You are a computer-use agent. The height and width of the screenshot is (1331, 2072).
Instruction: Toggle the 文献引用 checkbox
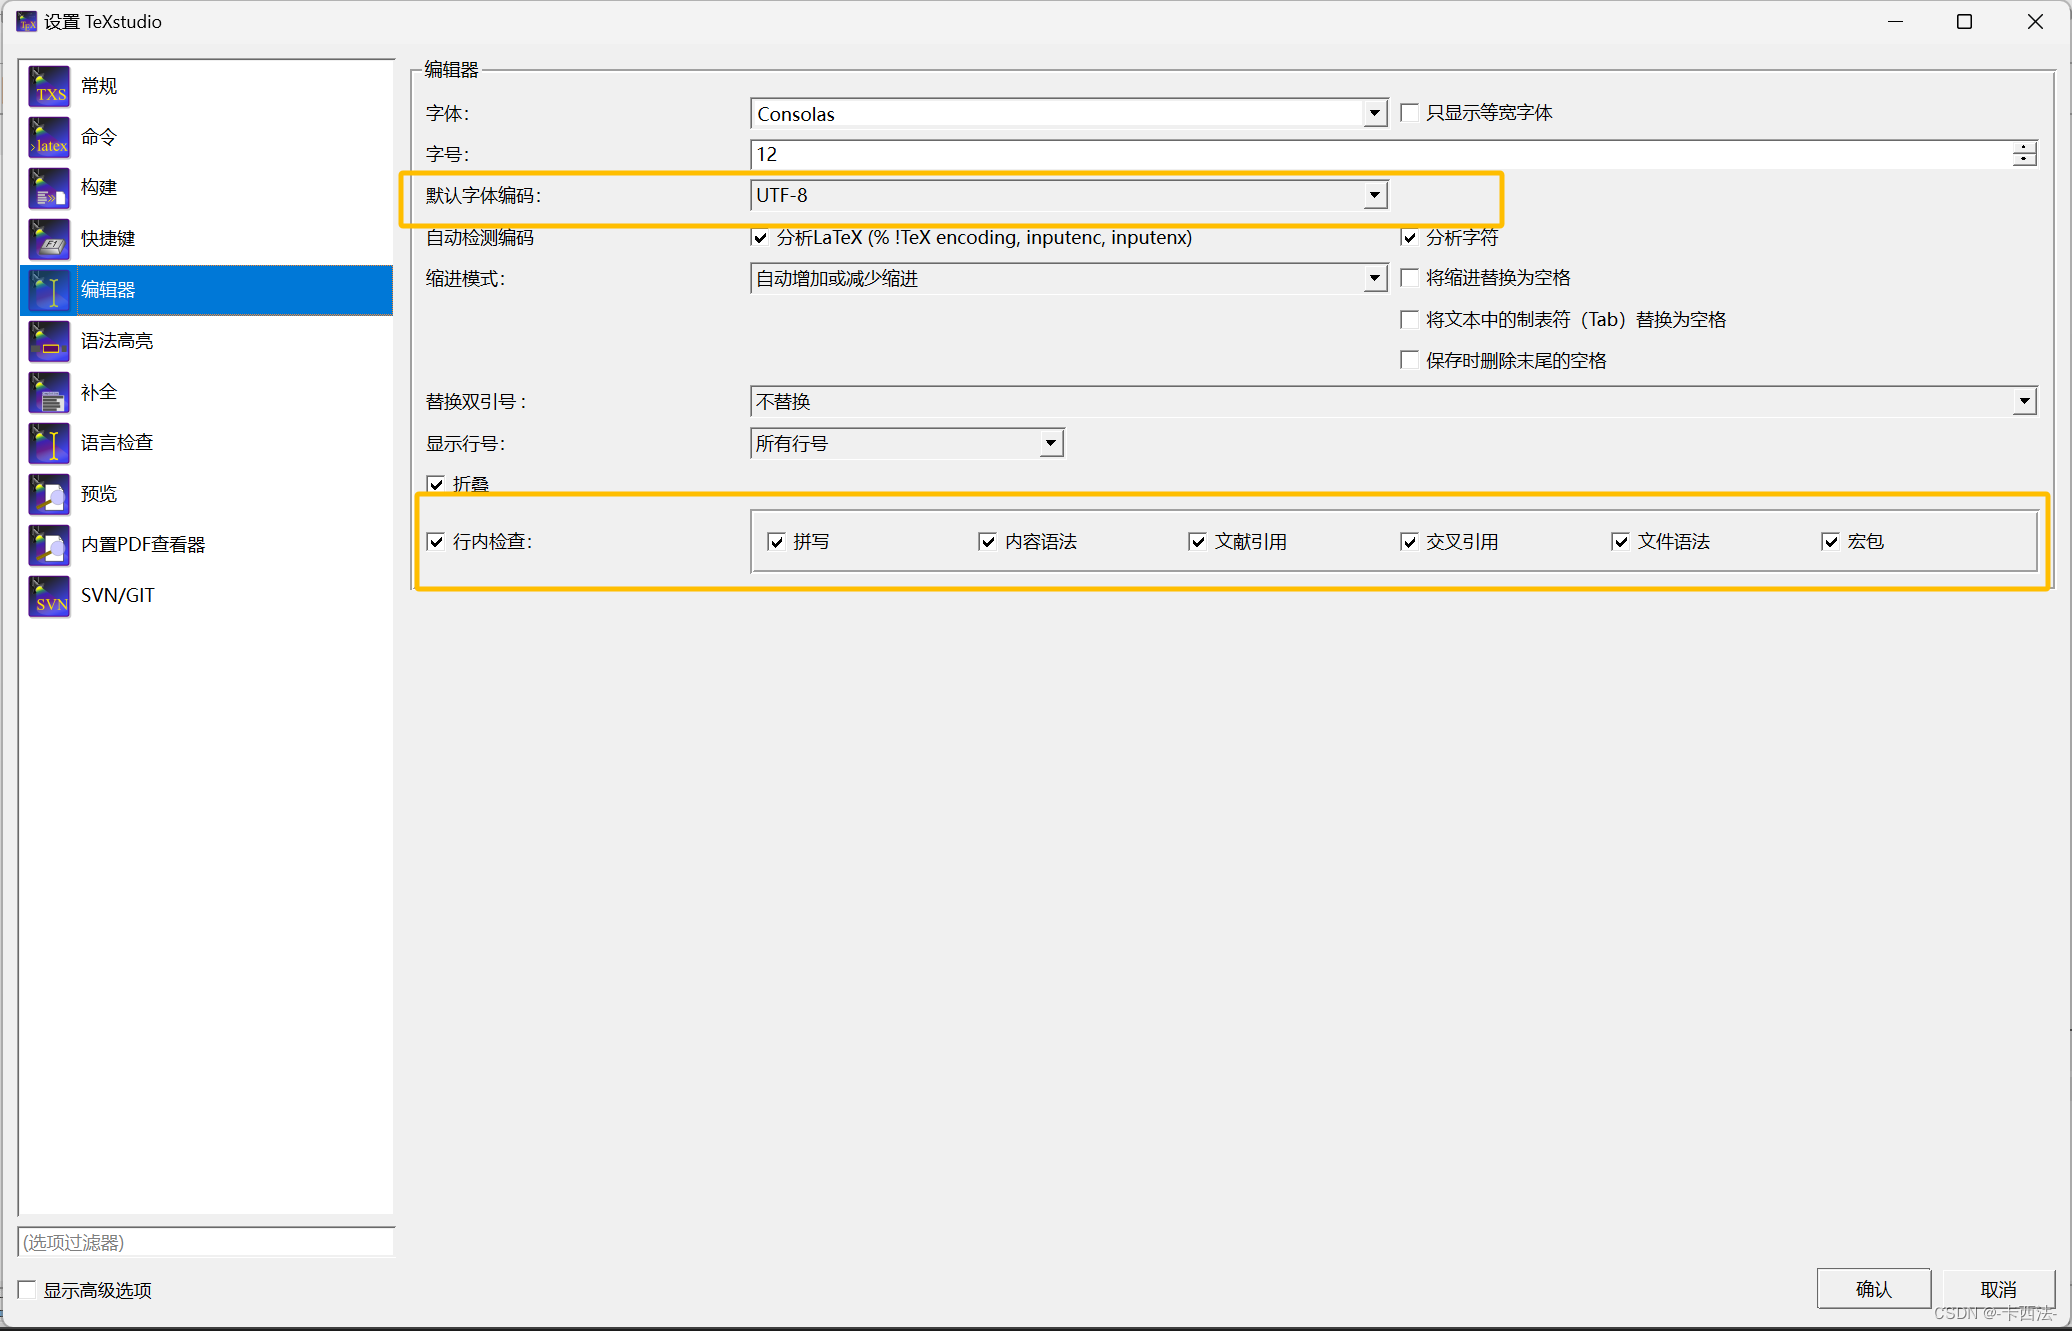(1198, 541)
